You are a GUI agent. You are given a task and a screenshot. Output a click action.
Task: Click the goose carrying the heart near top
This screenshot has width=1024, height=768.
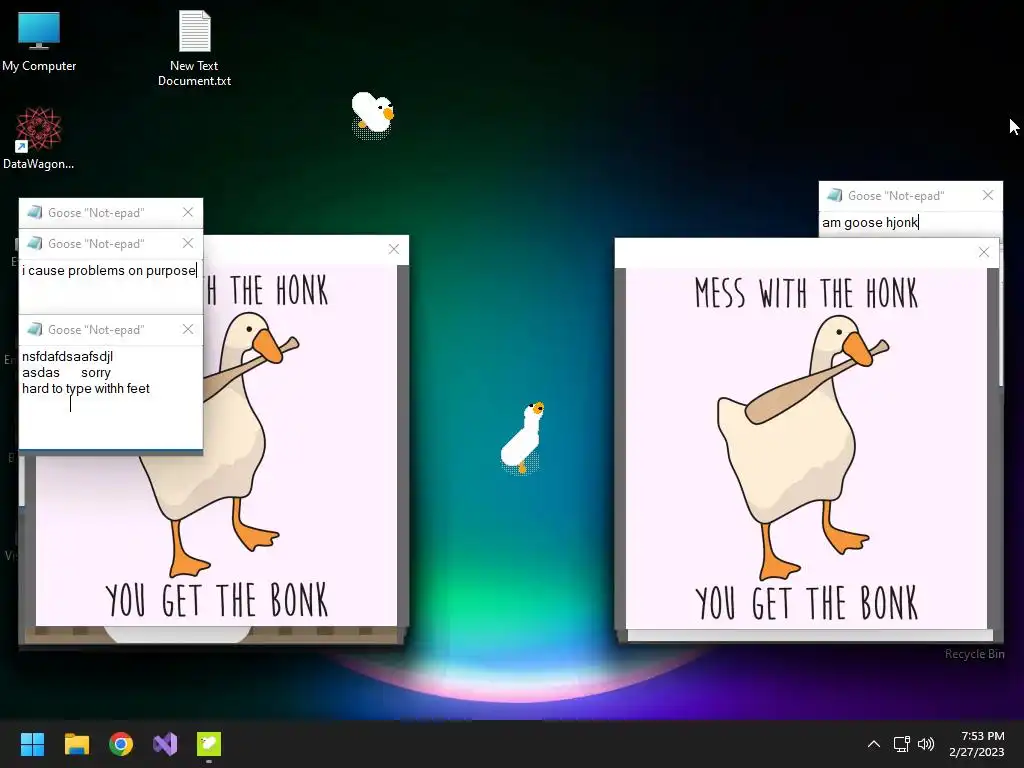(373, 114)
